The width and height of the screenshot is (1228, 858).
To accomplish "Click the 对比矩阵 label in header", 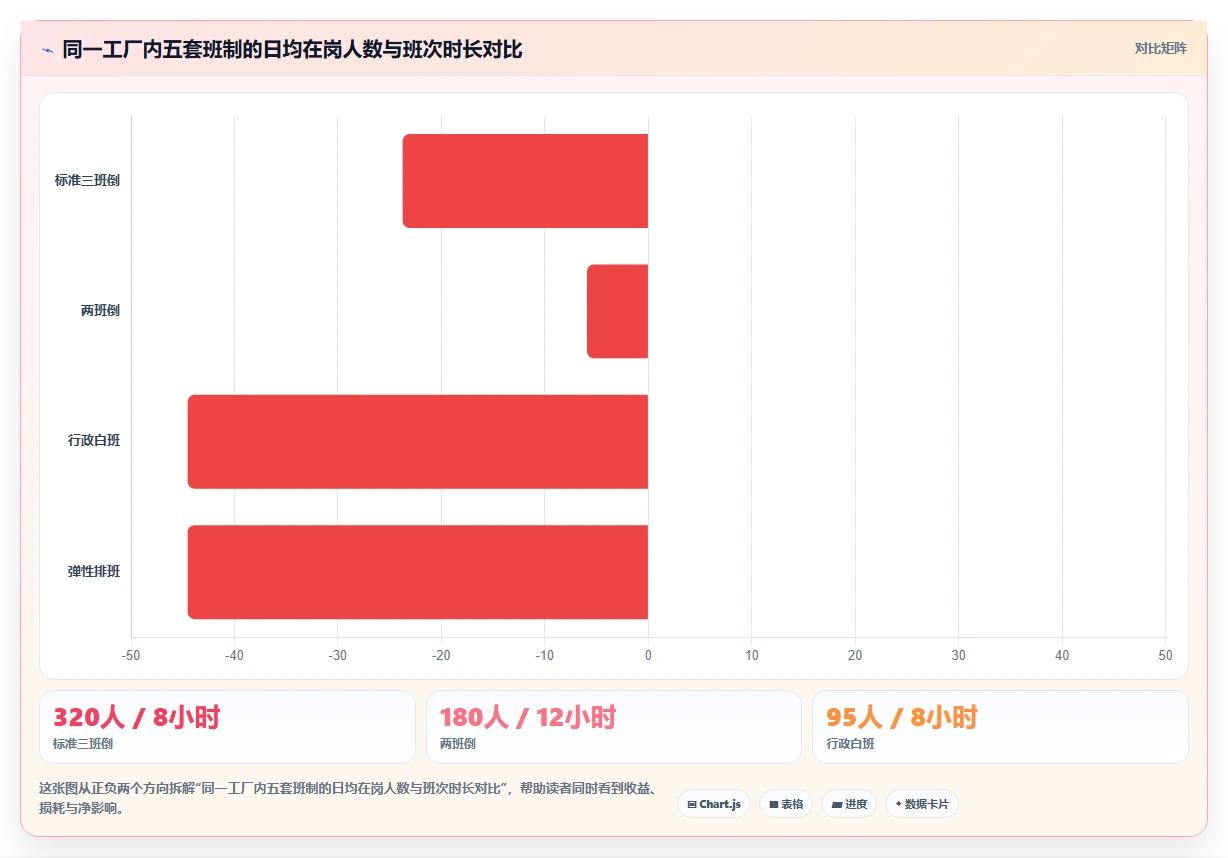I will 1160,48.
